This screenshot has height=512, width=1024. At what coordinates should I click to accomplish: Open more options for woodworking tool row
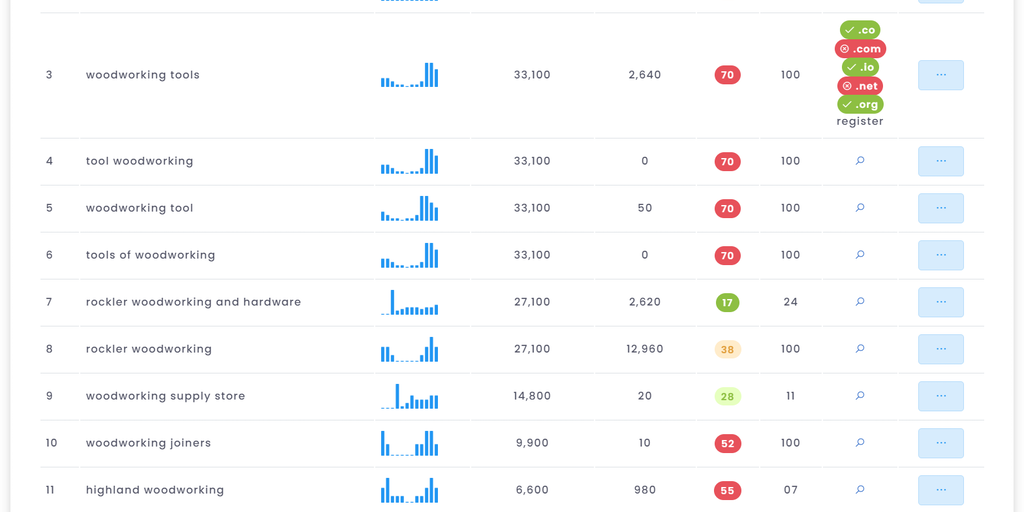pos(940,208)
